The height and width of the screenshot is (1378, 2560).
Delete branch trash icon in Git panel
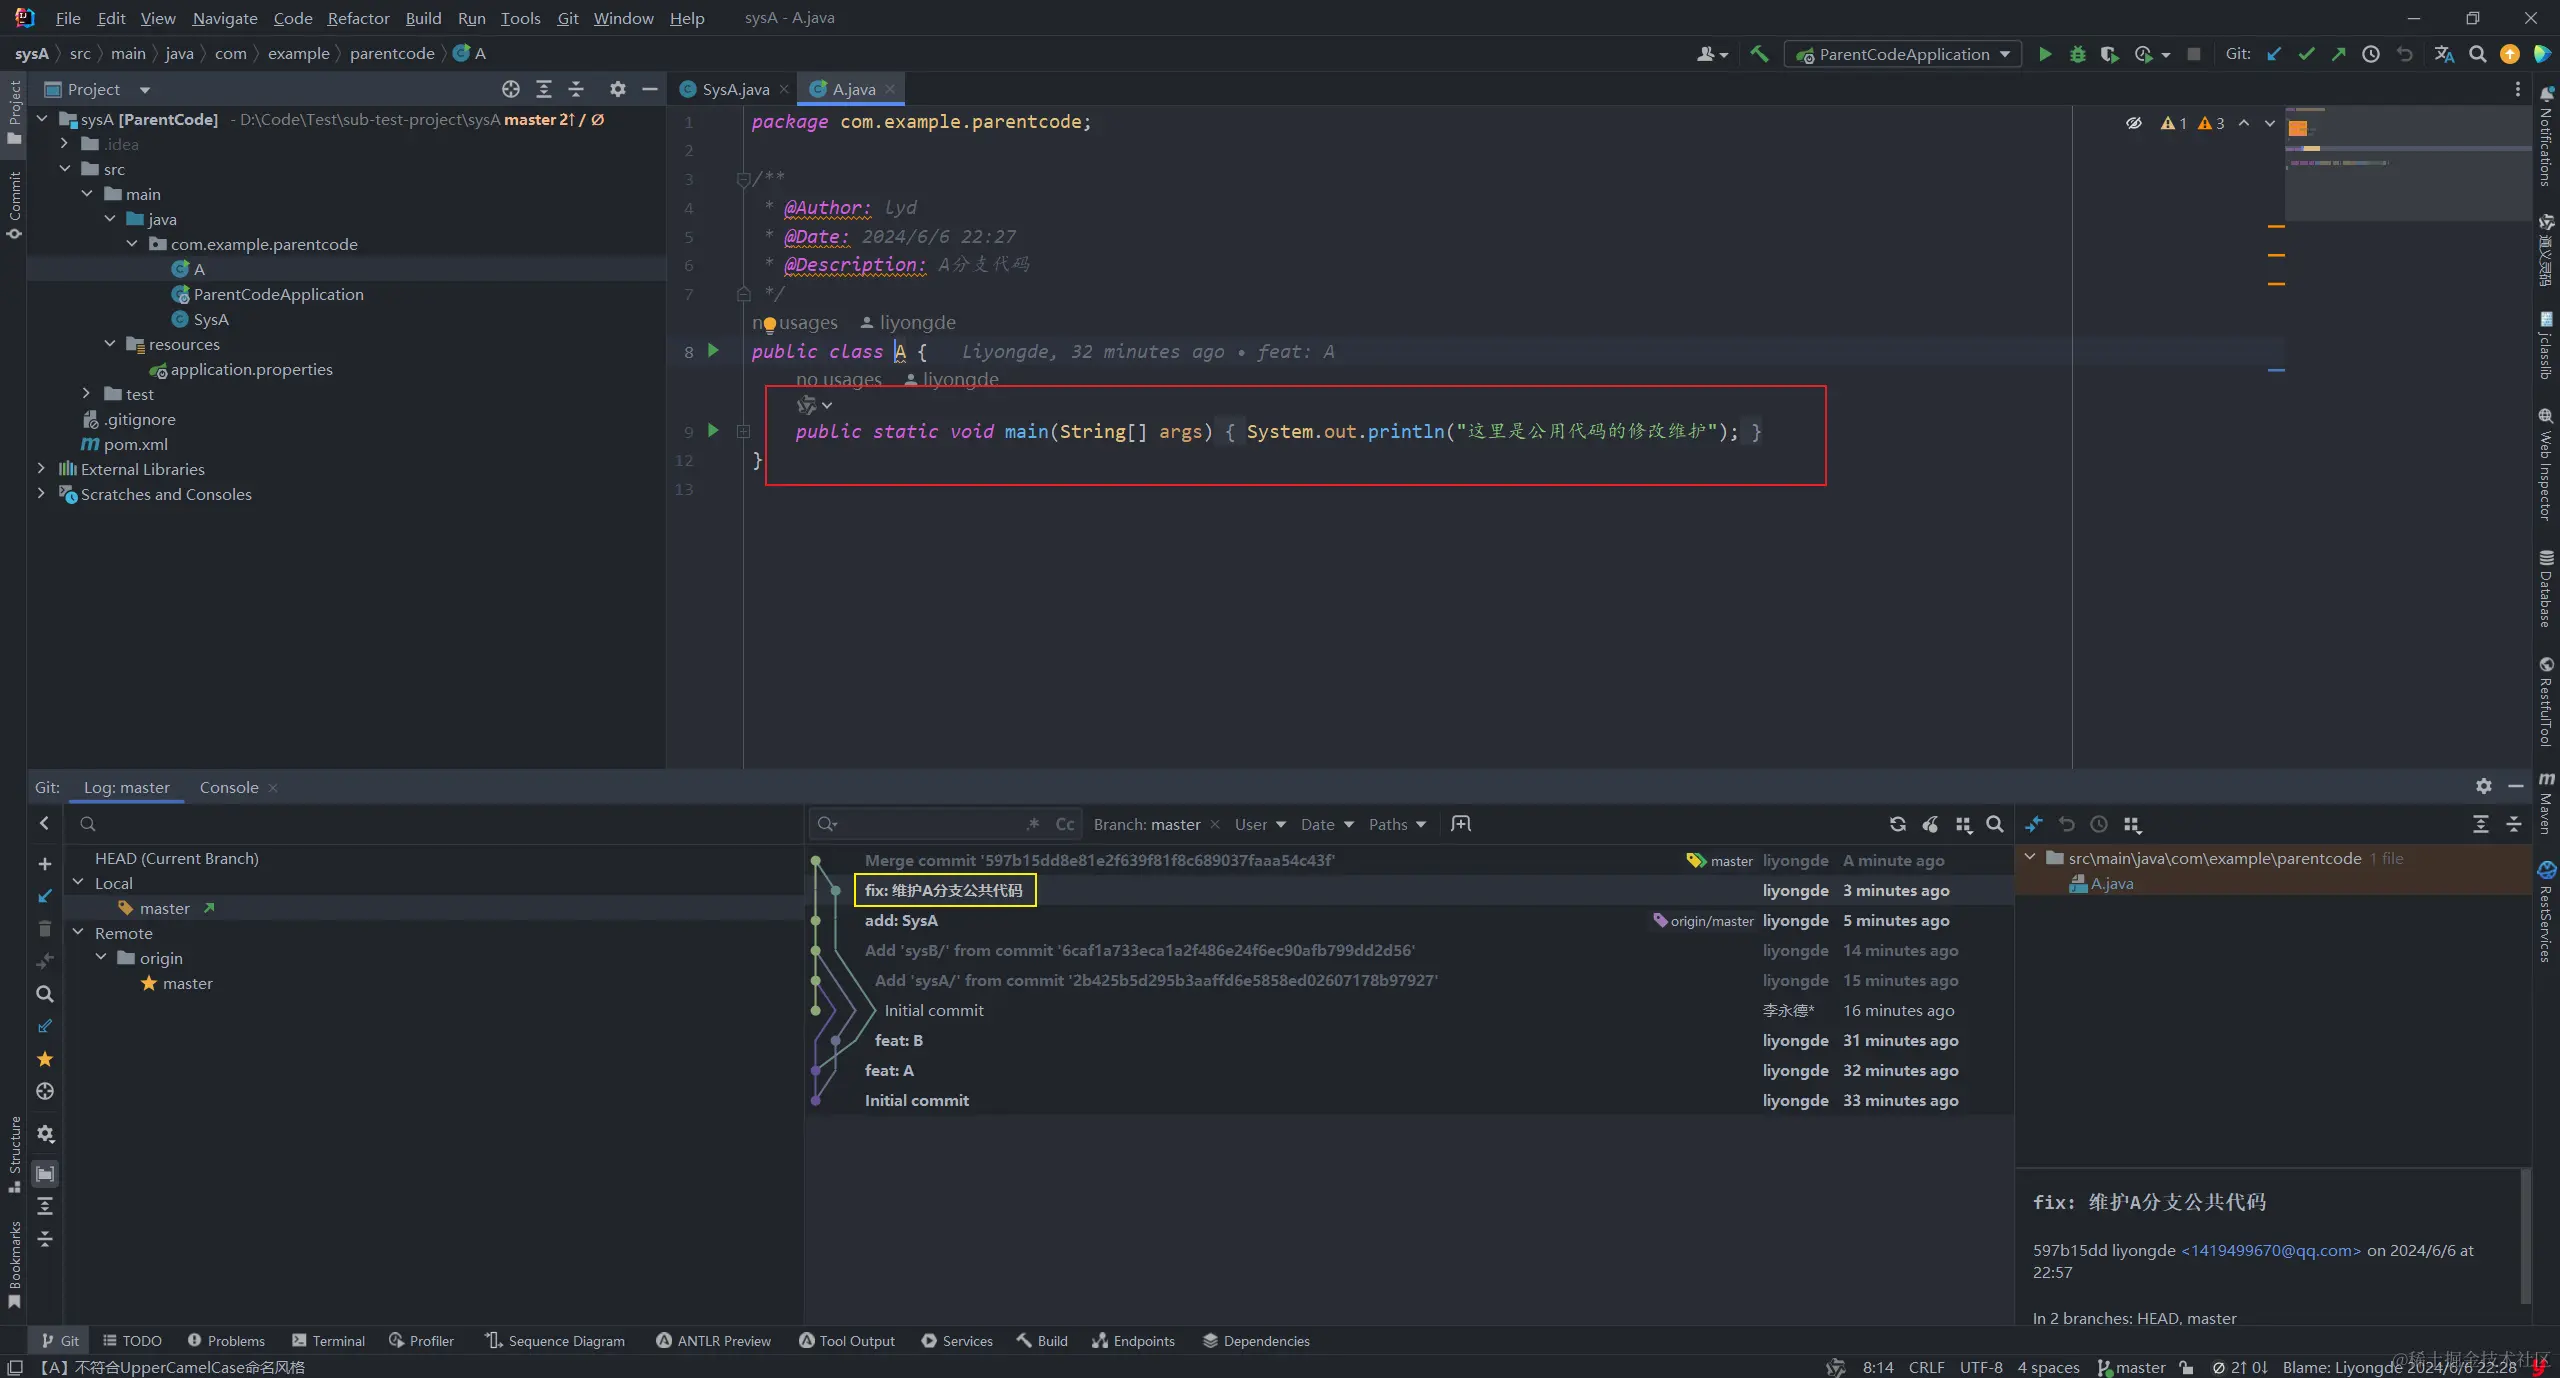[45, 929]
